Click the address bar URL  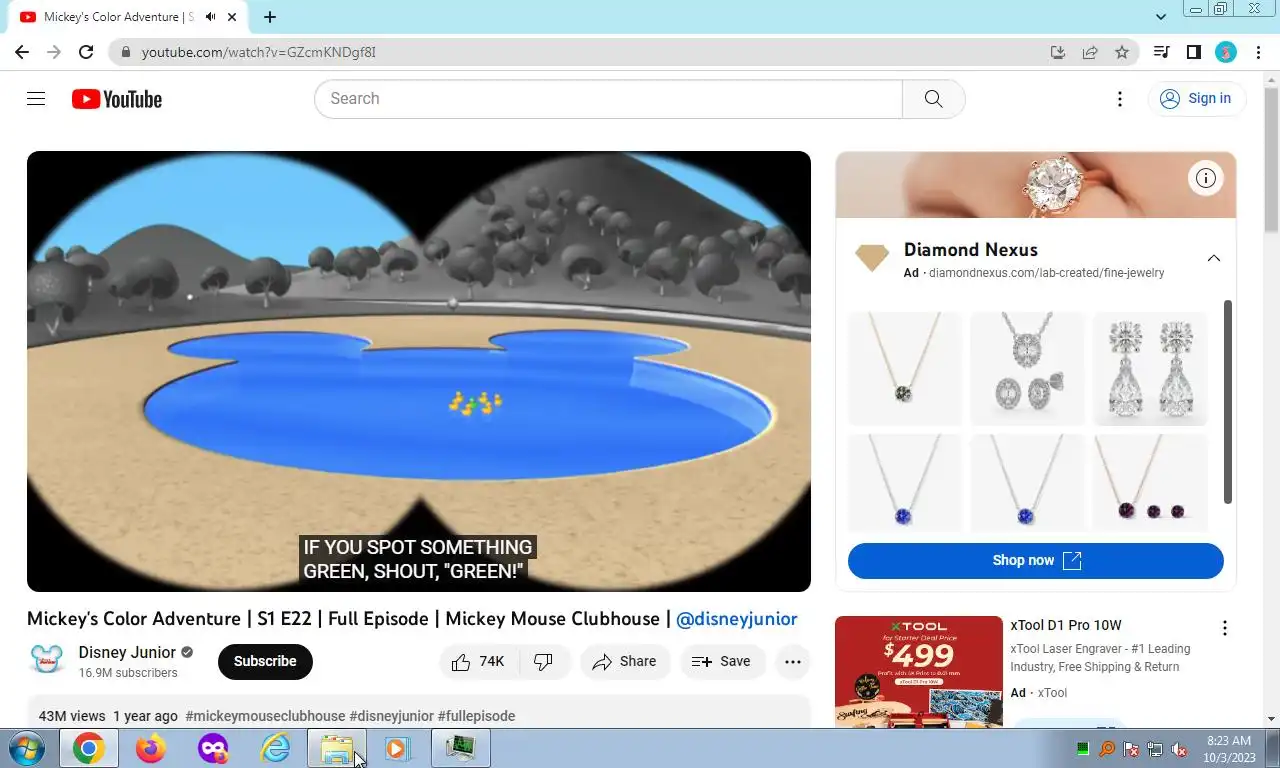coord(258,52)
